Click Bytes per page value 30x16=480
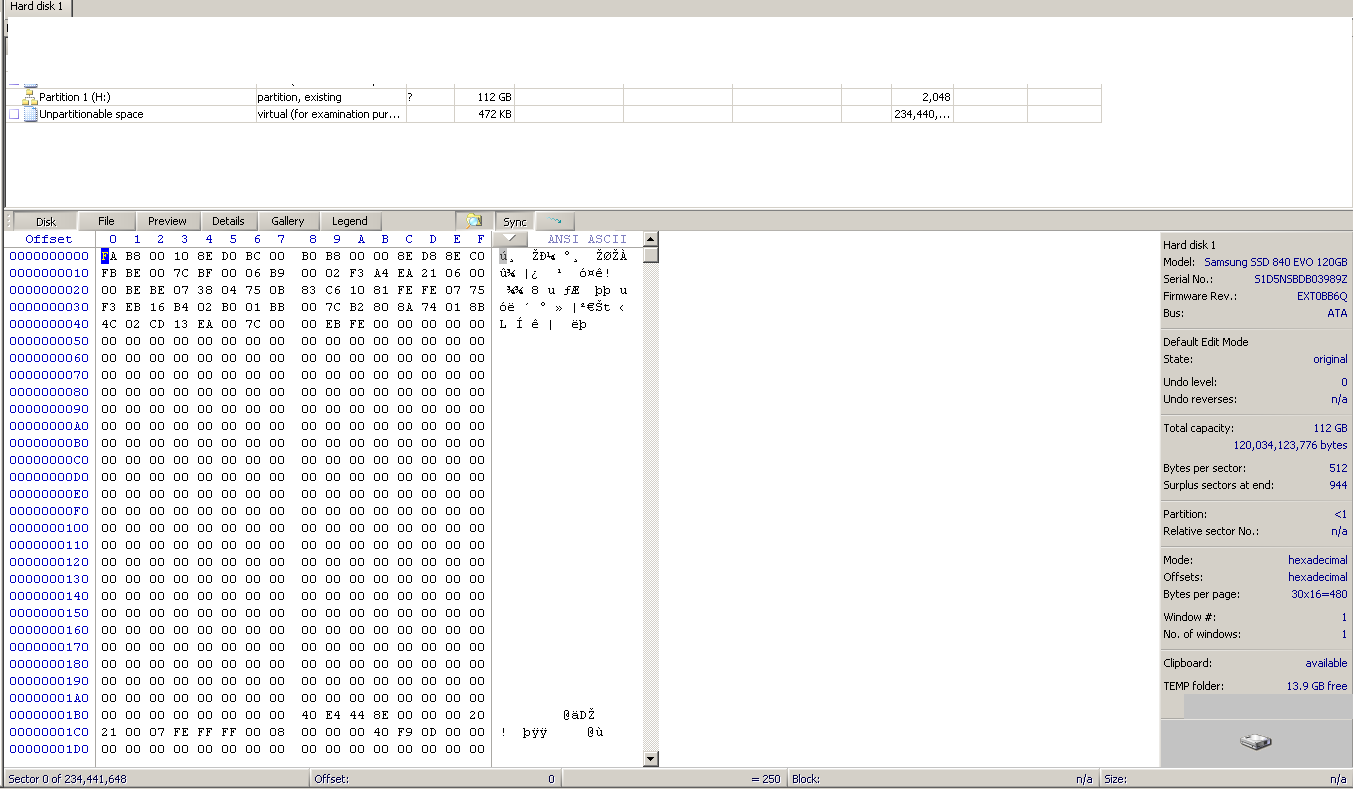Viewport: 1353px width, 790px height. 1319,594
